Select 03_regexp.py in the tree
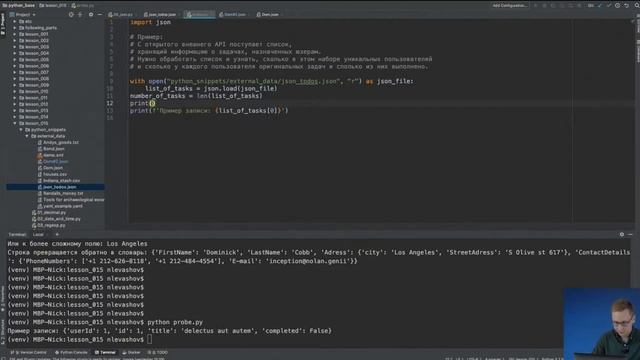This screenshot has height=360, width=640. 51,225
